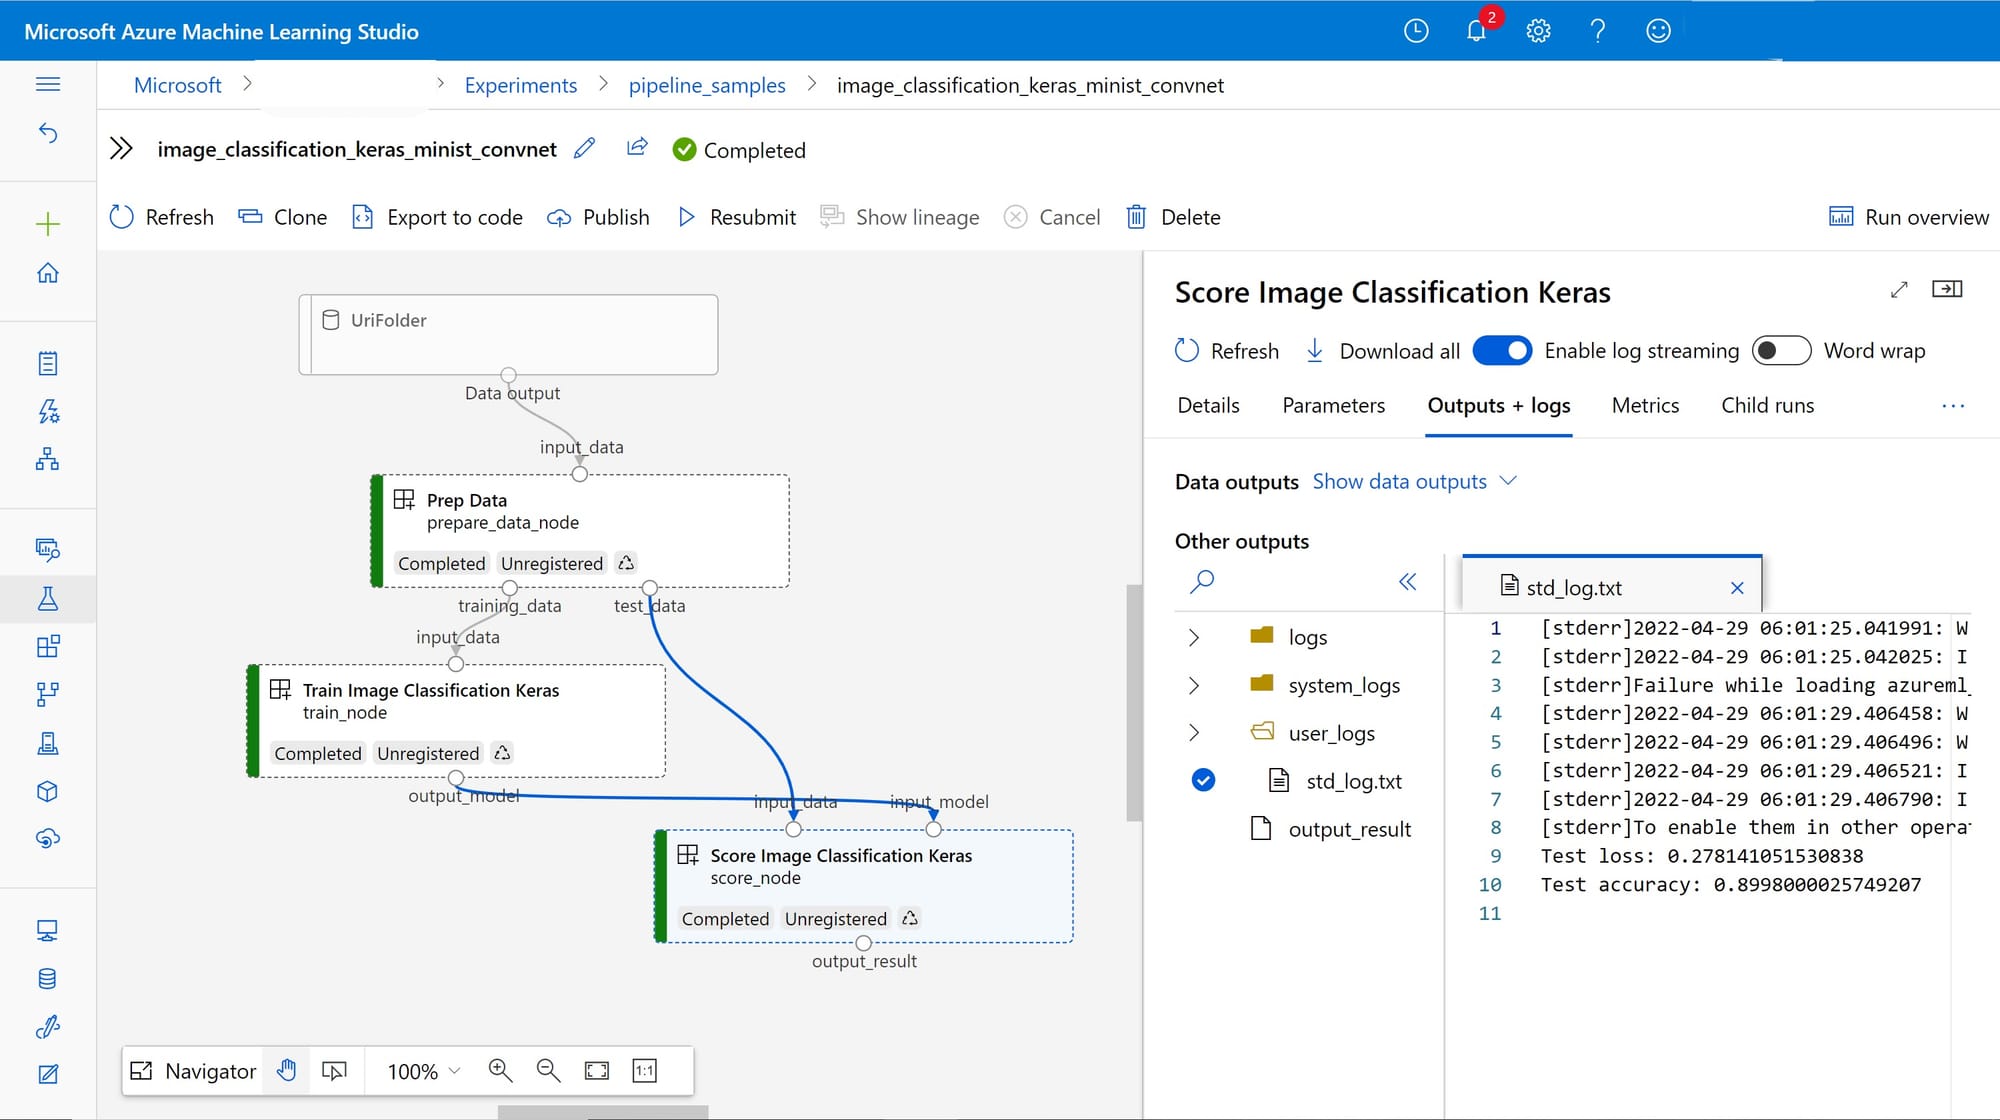This screenshot has width=2000, height=1120.
Task: Open the Parameters tab
Action: pyautogui.click(x=1333, y=405)
